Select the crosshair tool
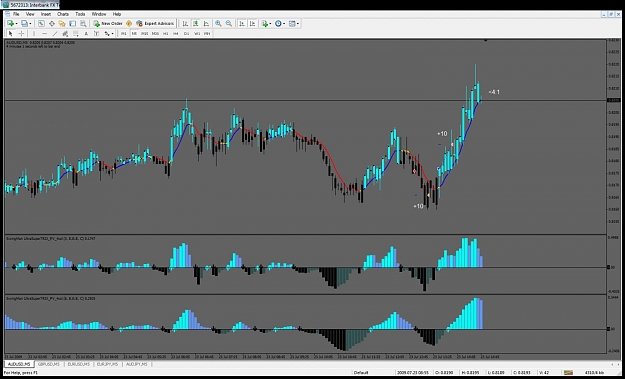 pyautogui.click(x=22, y=33)
